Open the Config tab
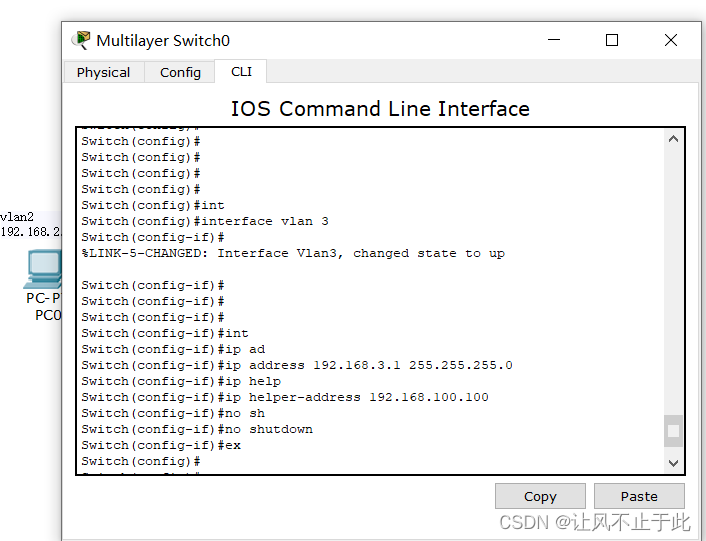The height and width of the screenshot is (541, 706). pos(180,72)
